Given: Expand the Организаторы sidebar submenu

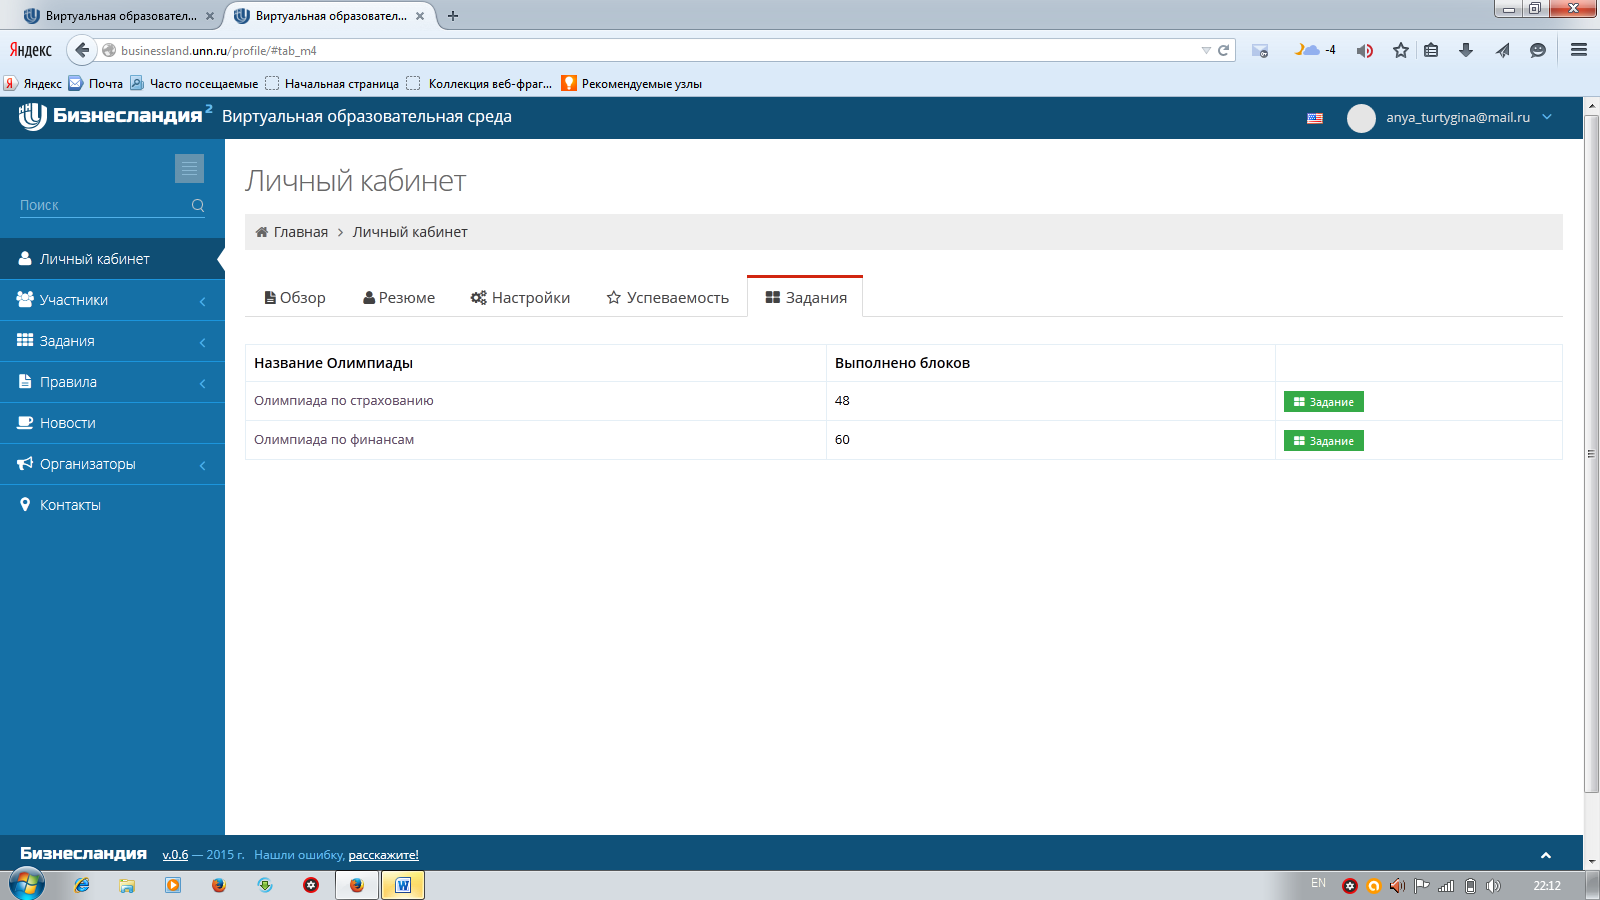Looking at the screenshot, I should tap(202, 465).
